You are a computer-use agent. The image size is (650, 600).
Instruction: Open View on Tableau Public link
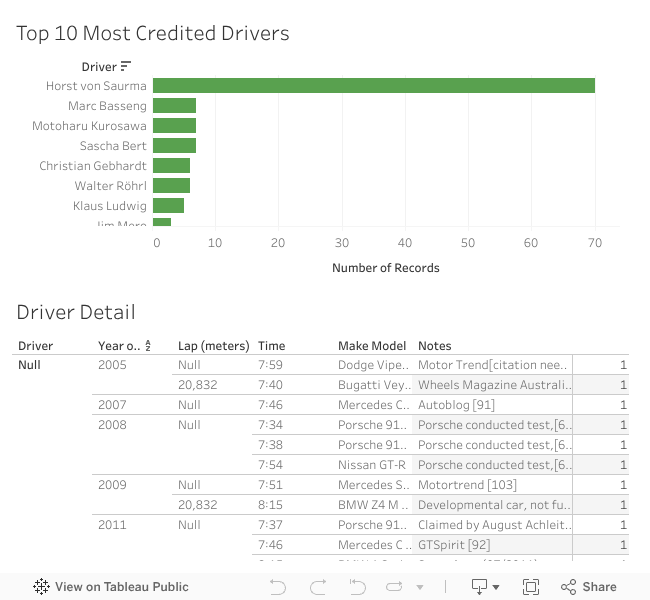tap(121, 587)
